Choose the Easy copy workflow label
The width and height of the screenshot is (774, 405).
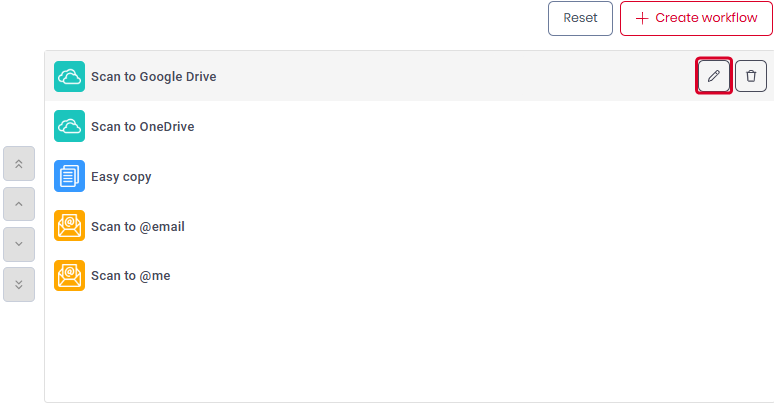pyautogui.click(x=121, y=177)
